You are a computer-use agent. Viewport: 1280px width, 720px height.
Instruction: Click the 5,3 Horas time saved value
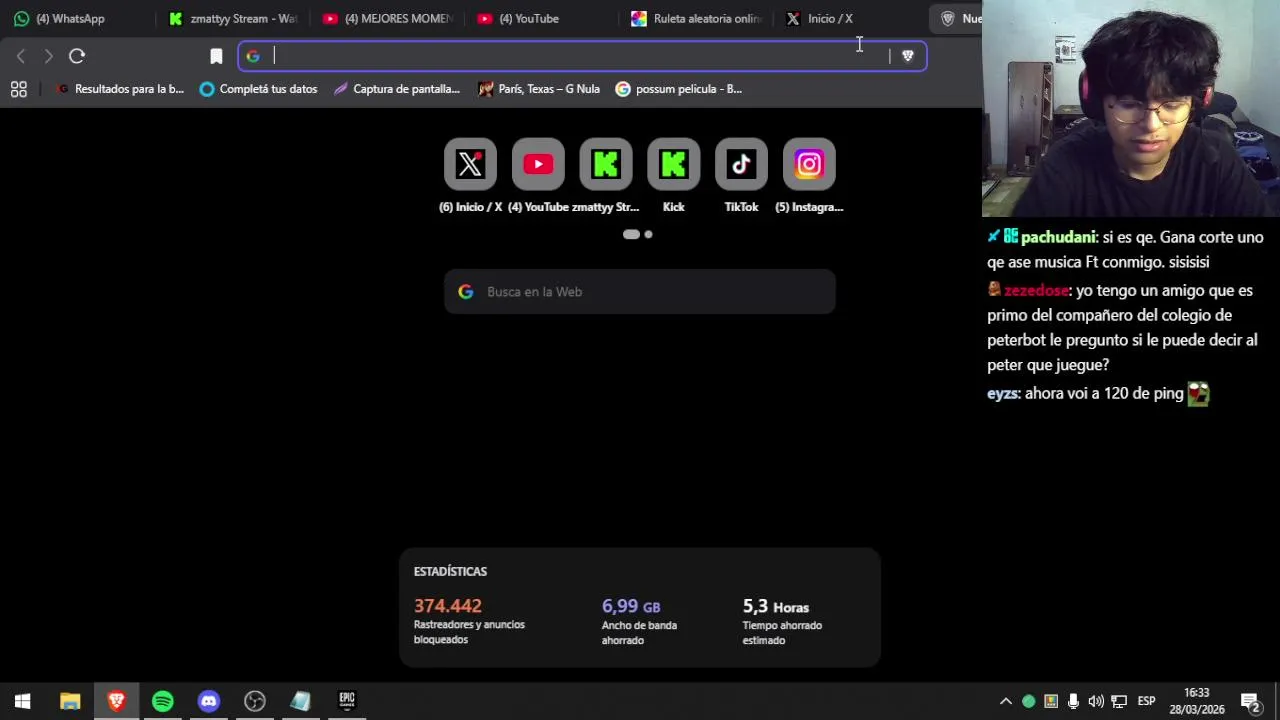click(775, 606)
